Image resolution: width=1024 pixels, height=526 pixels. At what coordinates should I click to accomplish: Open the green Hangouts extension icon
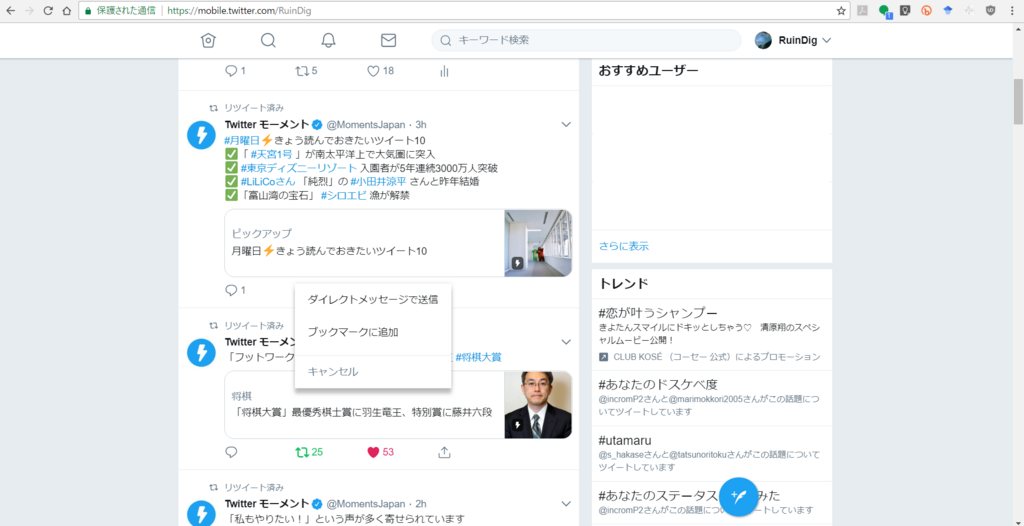(x=884, y=10)
